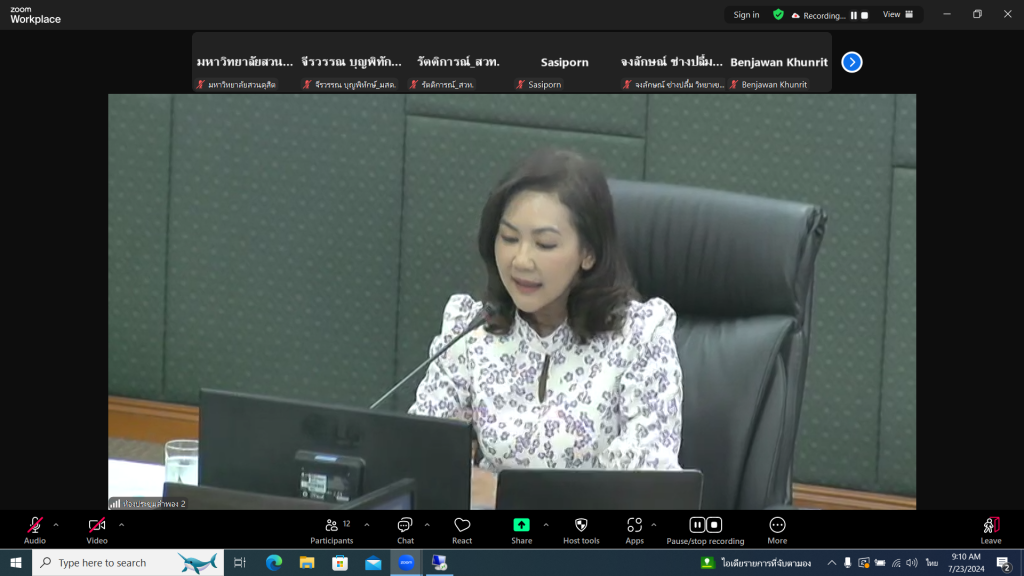Expand audio options arrow next to Audio
Viewport: 1024px width, 576px height.
pos(56,524)
